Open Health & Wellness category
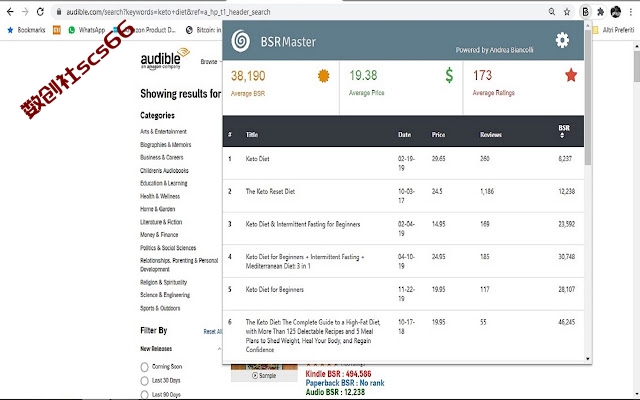Screen dimensions: 640x400 [x=160, y=196]
